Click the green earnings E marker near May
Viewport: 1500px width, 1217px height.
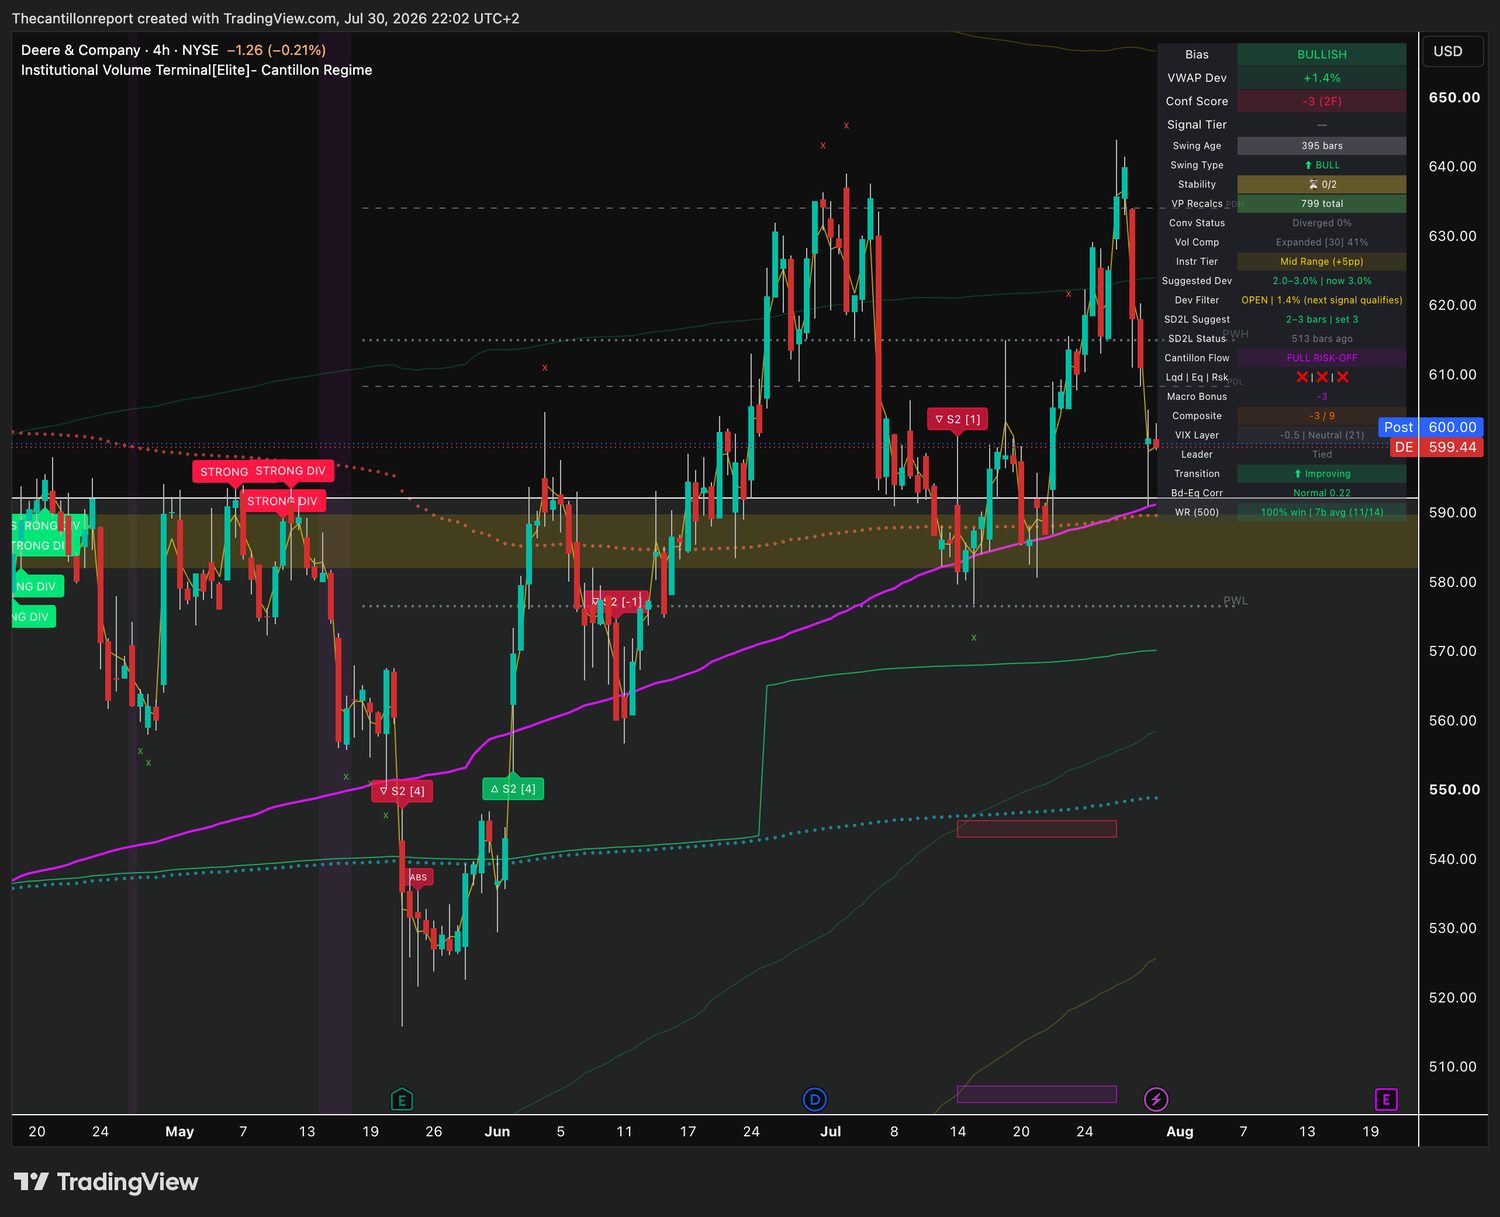401,1100
